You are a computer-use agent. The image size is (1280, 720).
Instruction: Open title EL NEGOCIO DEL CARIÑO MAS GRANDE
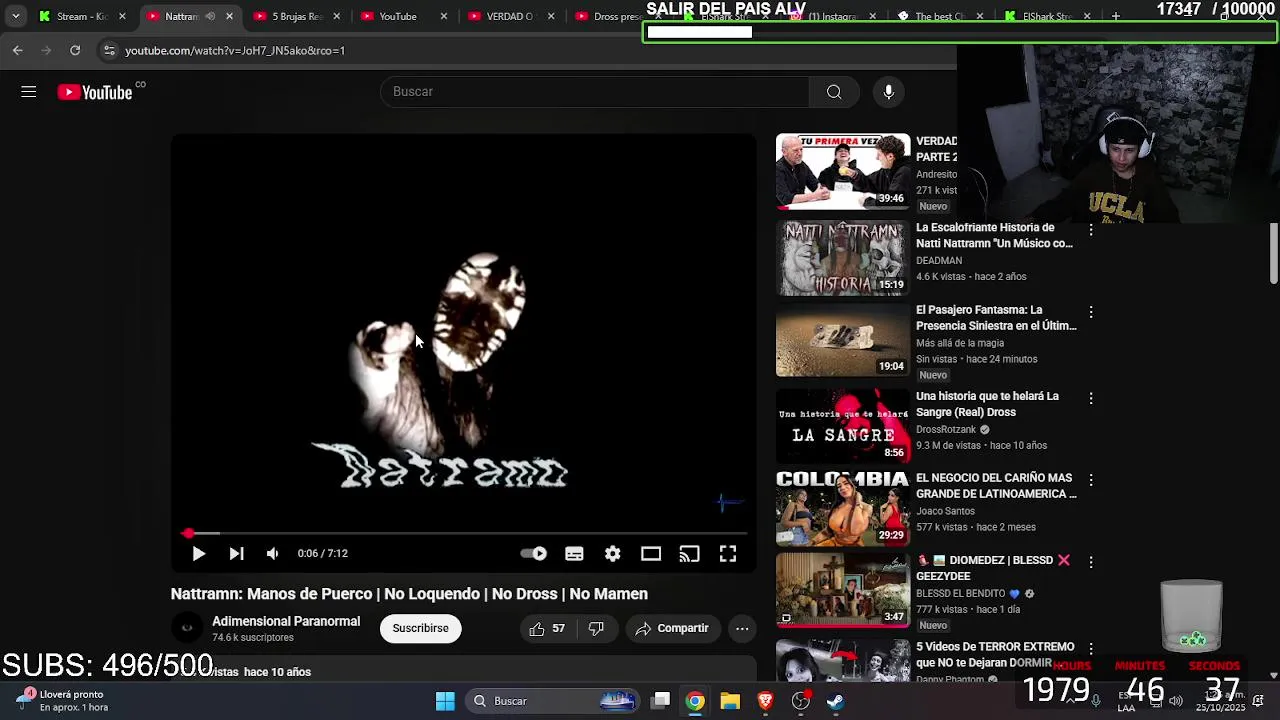996,486
